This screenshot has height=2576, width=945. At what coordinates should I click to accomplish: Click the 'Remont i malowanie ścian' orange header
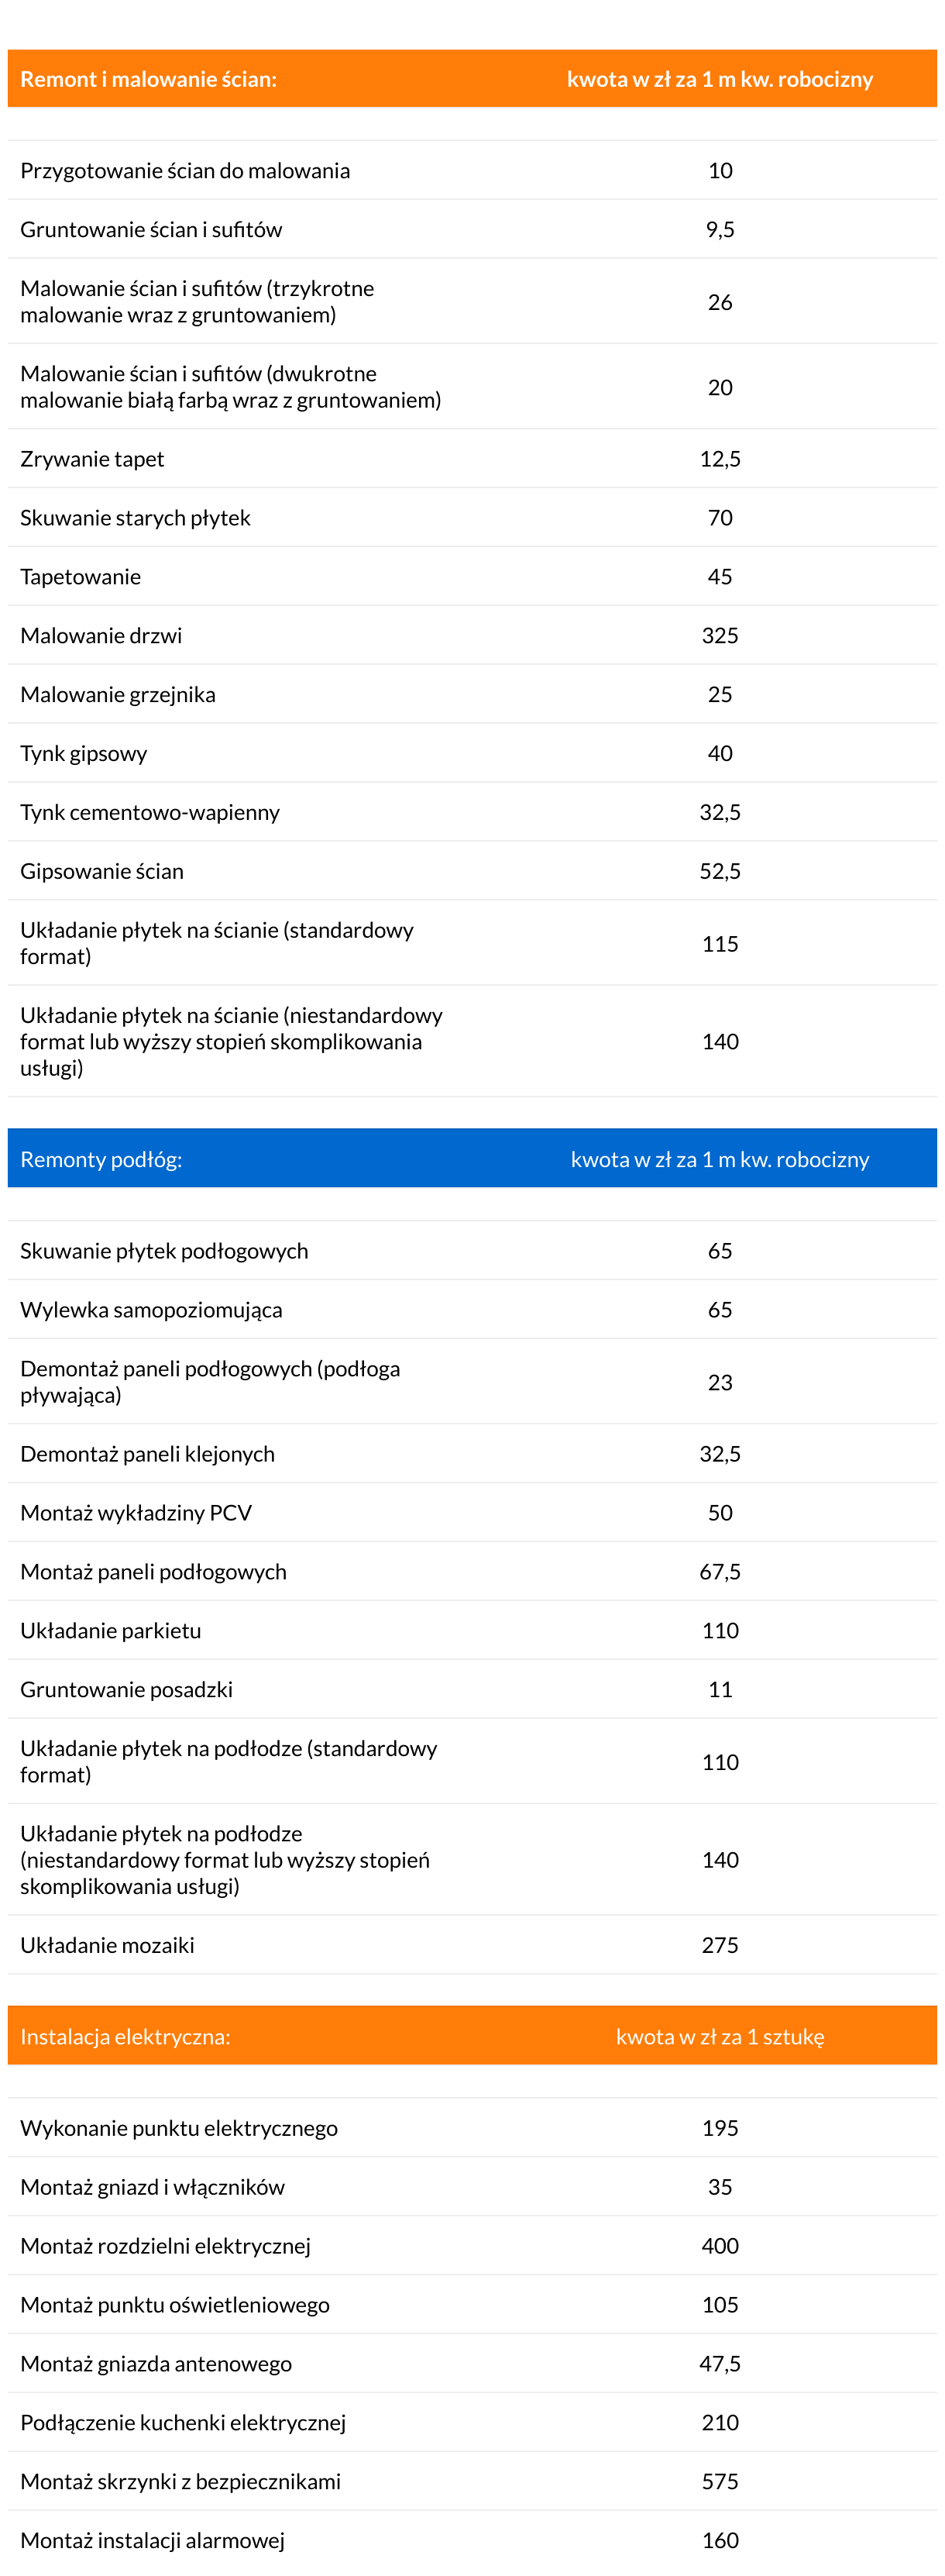tap(472, 79)
